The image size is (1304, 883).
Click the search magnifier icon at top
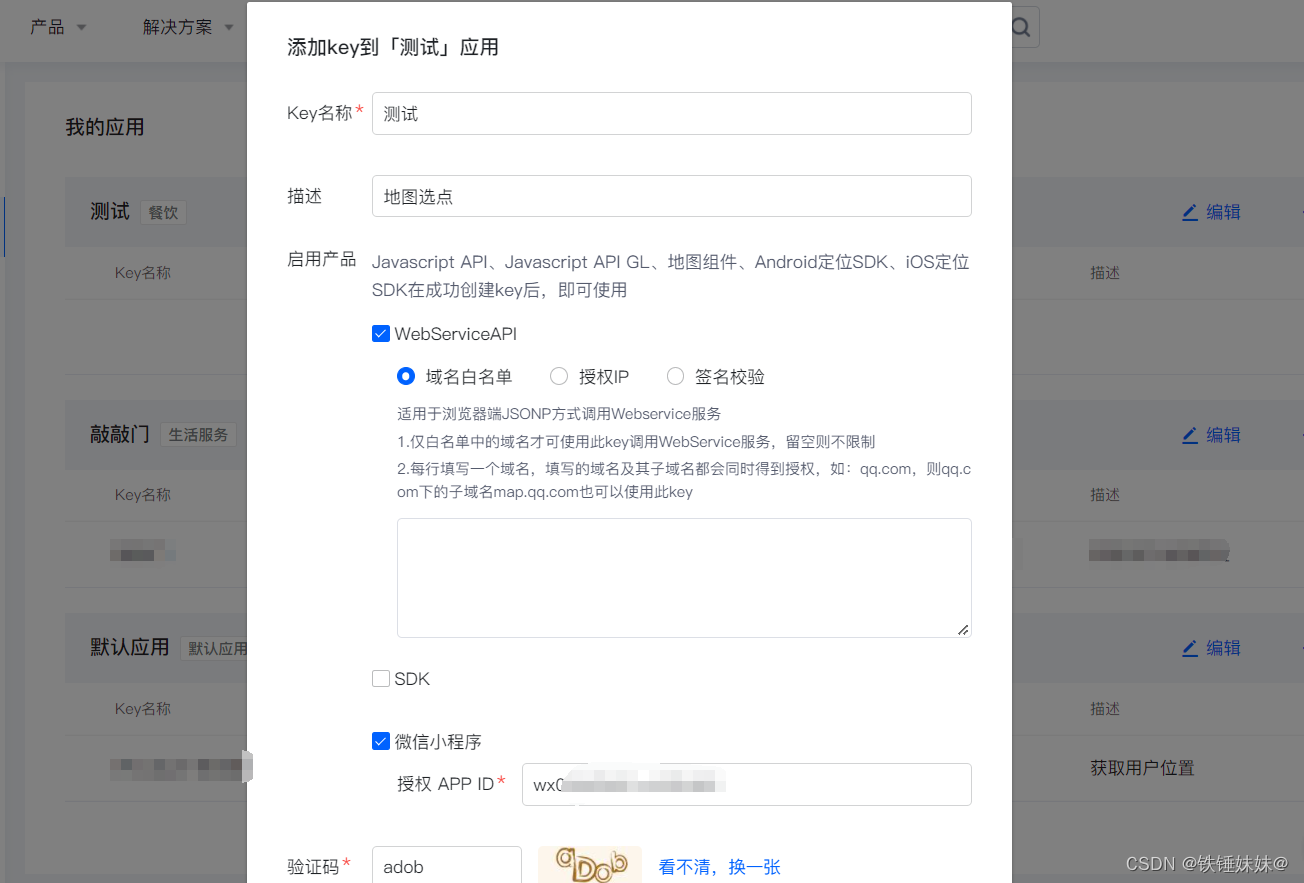click(x=1021, y=28)
